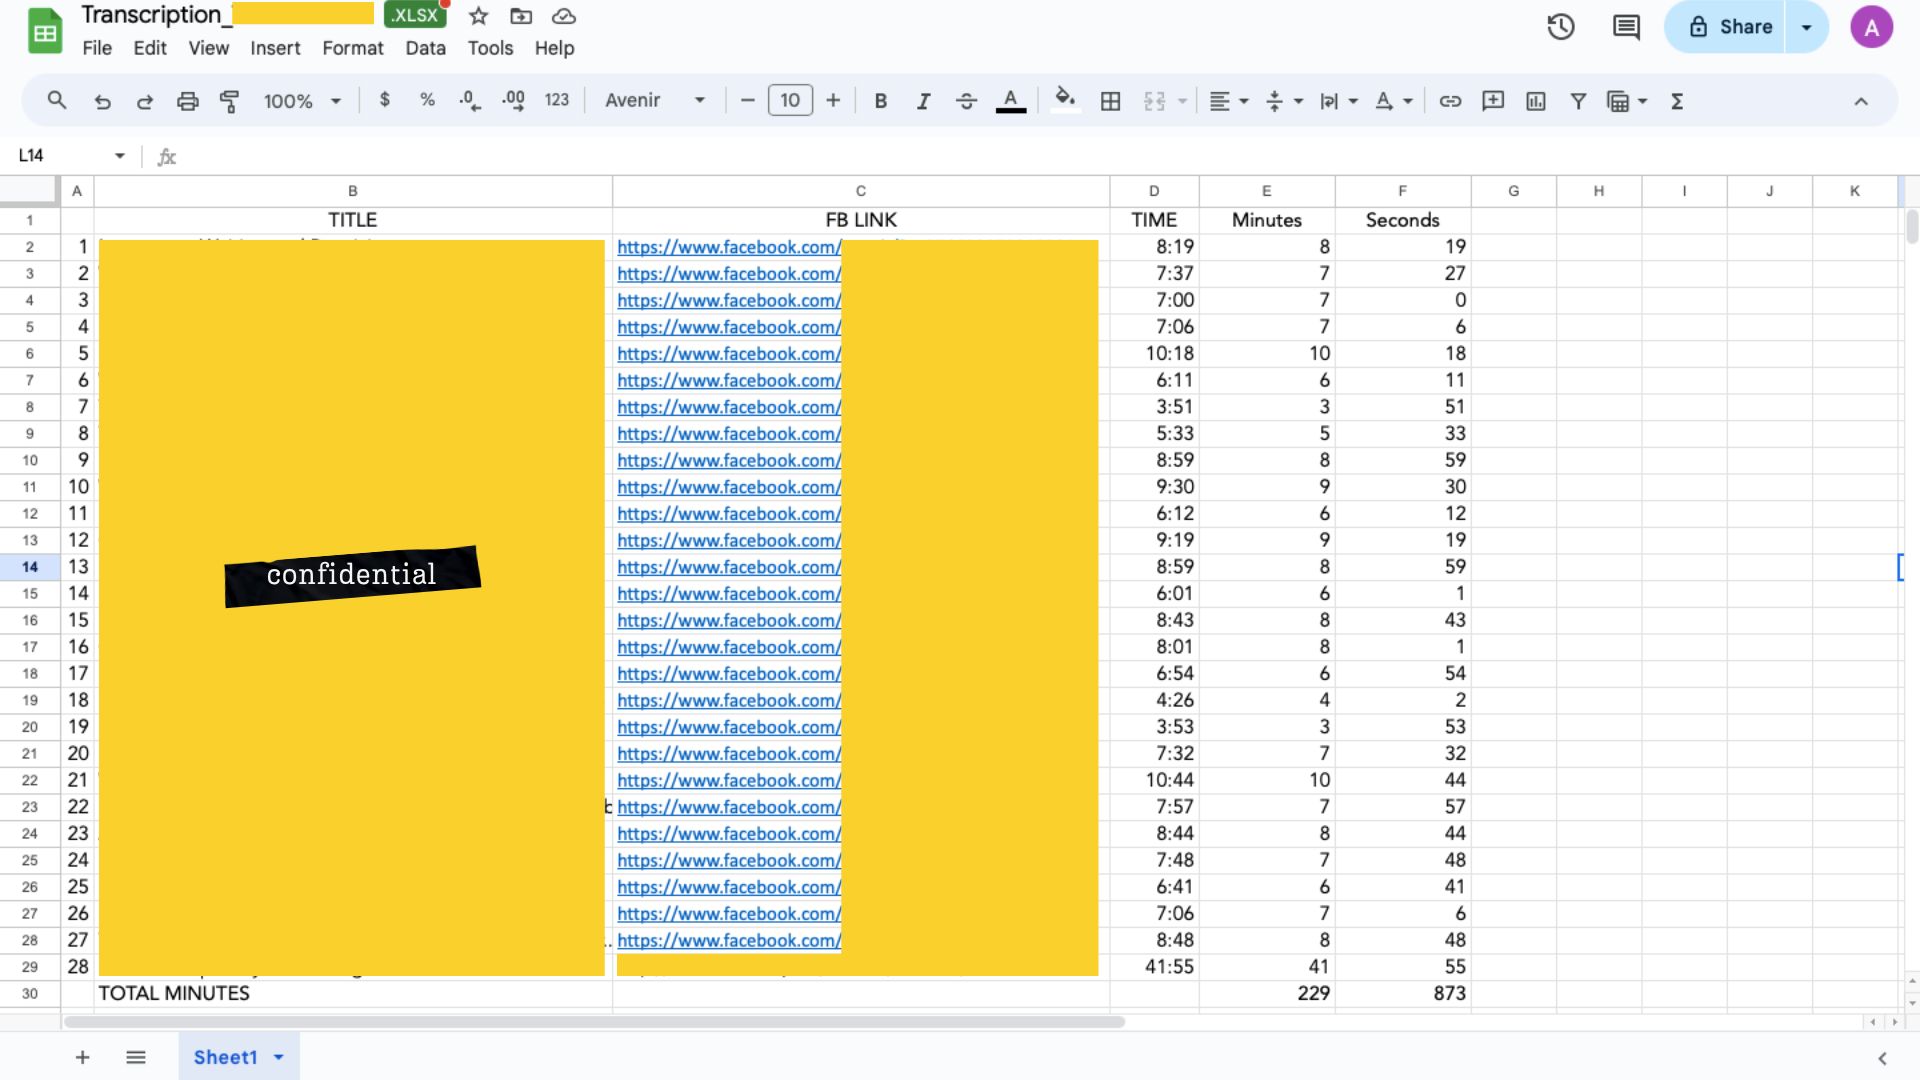The height and width of the screenshot is (1080, 1920).
Task: Open the comments panel icon
Action: point(1626,27)
